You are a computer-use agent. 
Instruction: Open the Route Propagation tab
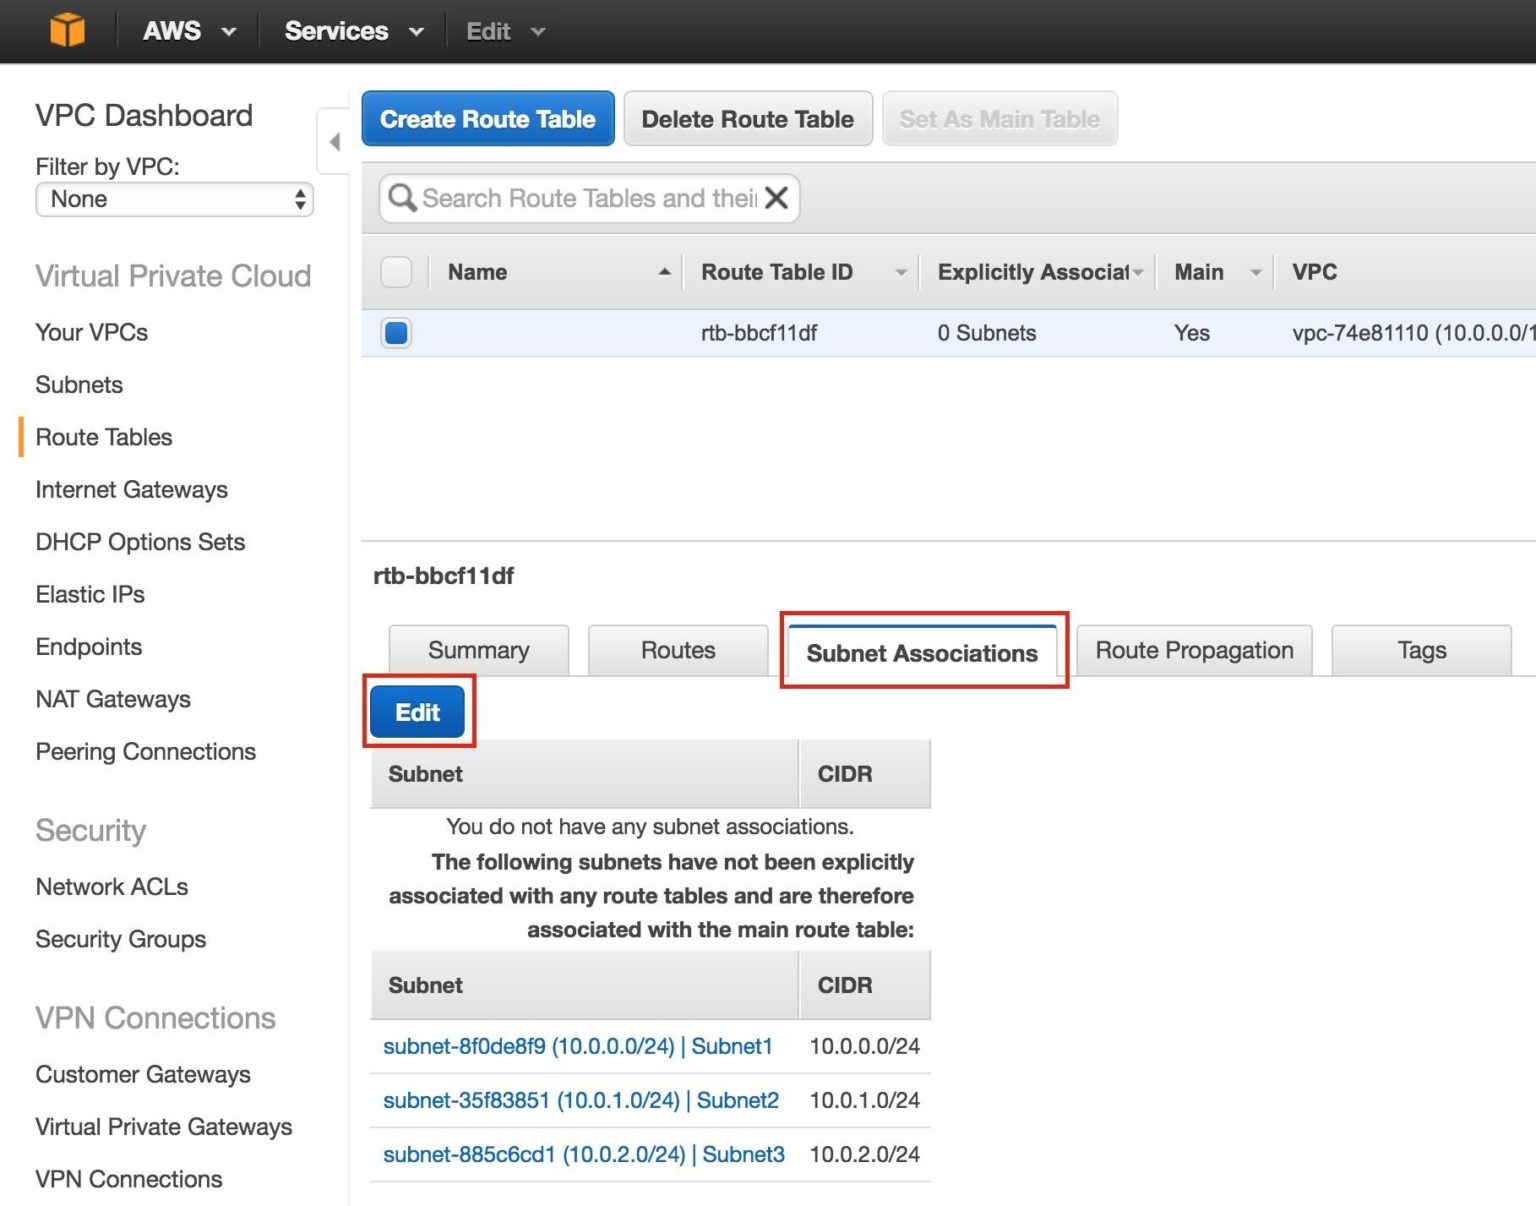tap(1194, 651)
